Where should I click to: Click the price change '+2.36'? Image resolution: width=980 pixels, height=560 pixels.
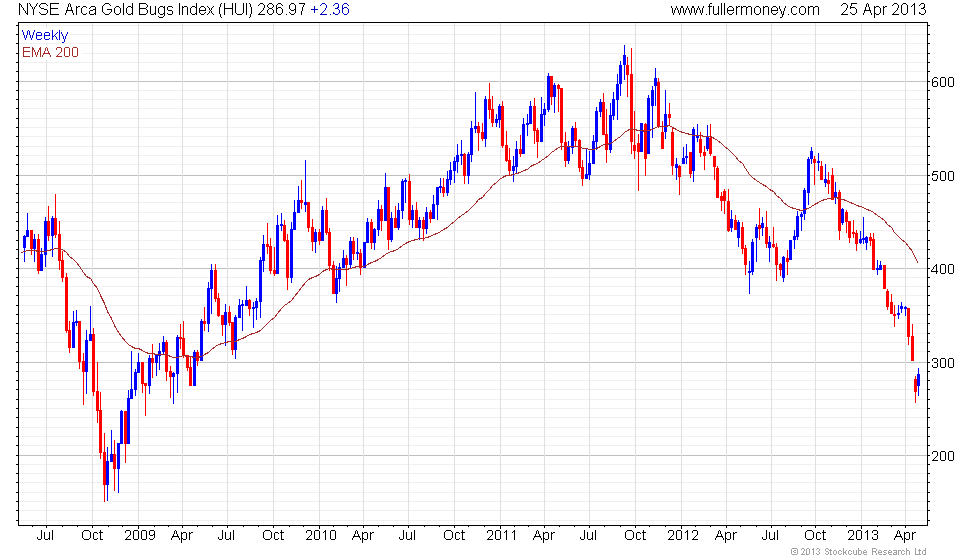pos(330,10)
